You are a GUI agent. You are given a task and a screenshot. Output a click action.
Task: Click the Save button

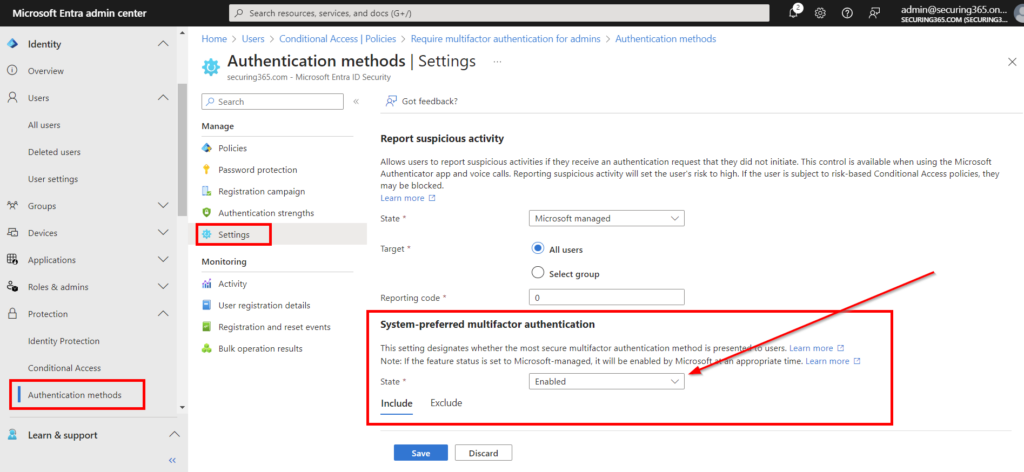tap(421, 453)
